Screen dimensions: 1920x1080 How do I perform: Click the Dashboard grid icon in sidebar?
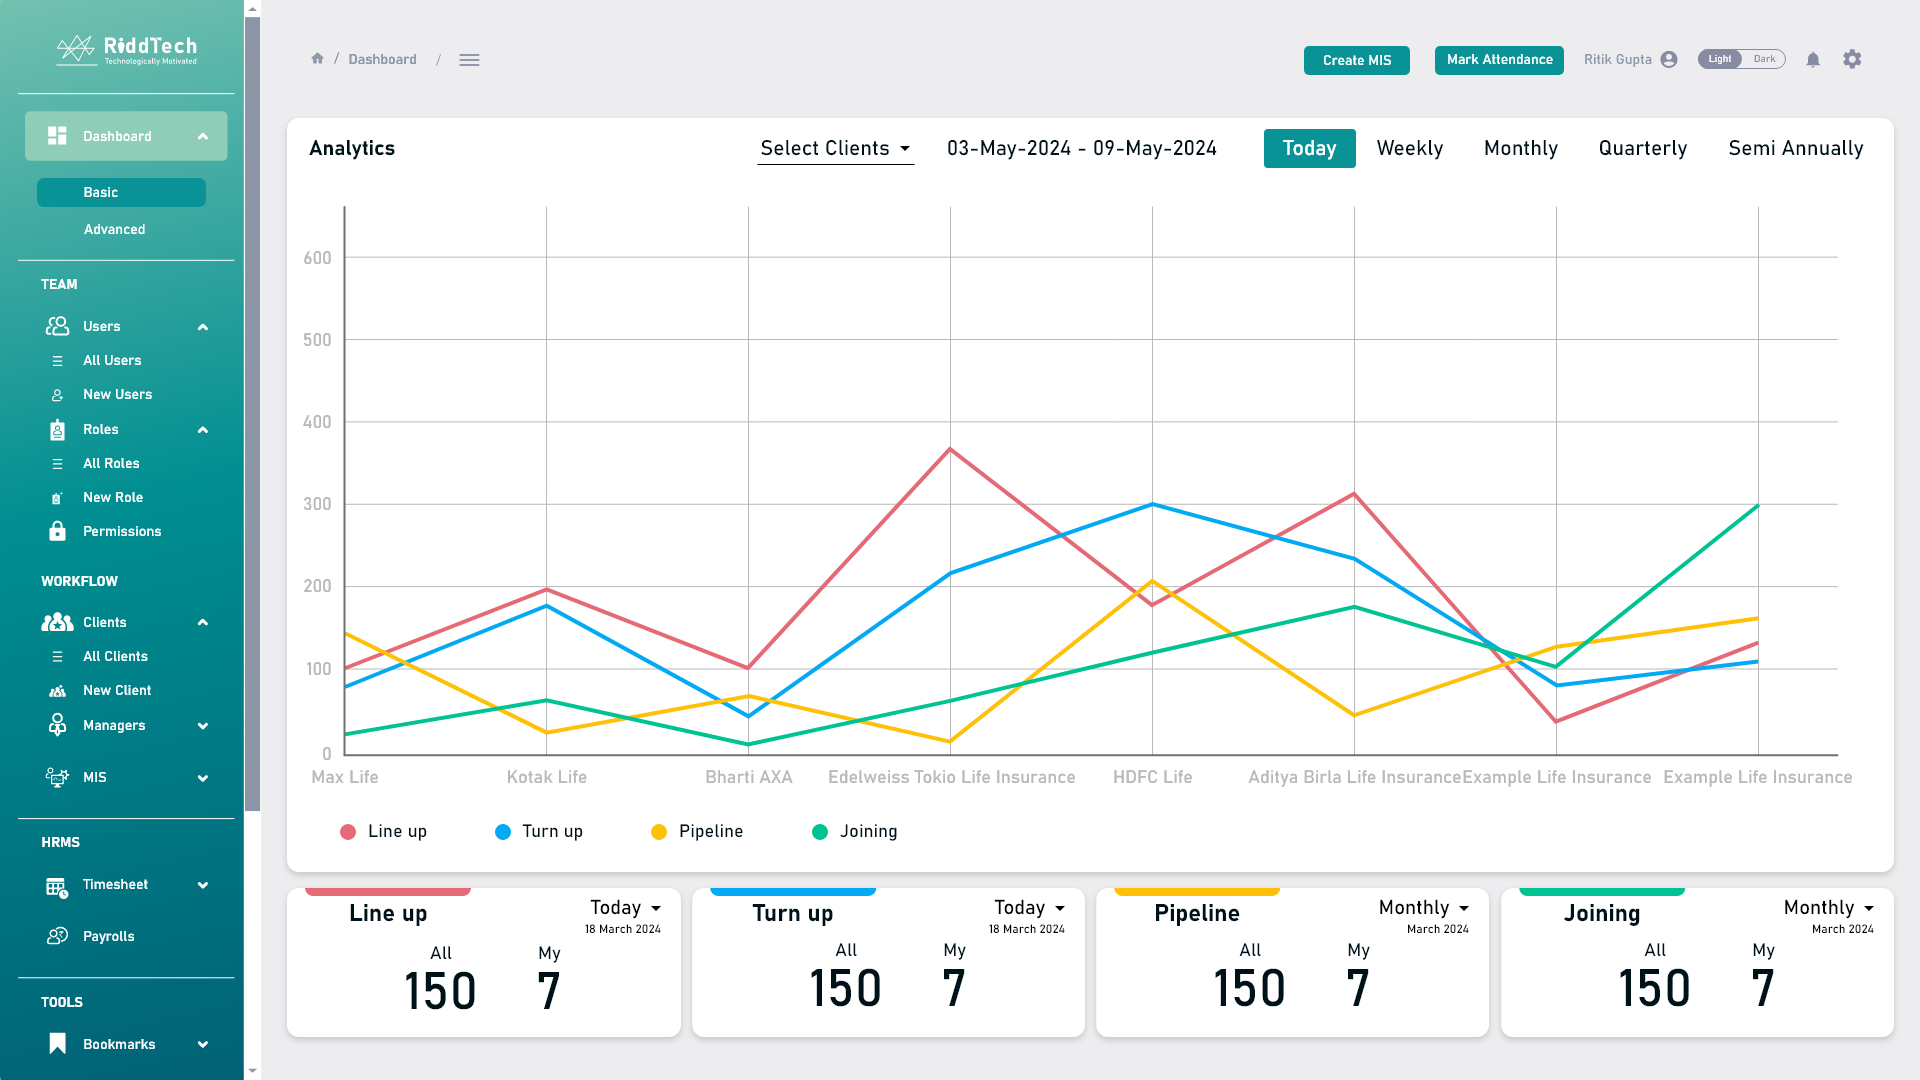point(57,136)
